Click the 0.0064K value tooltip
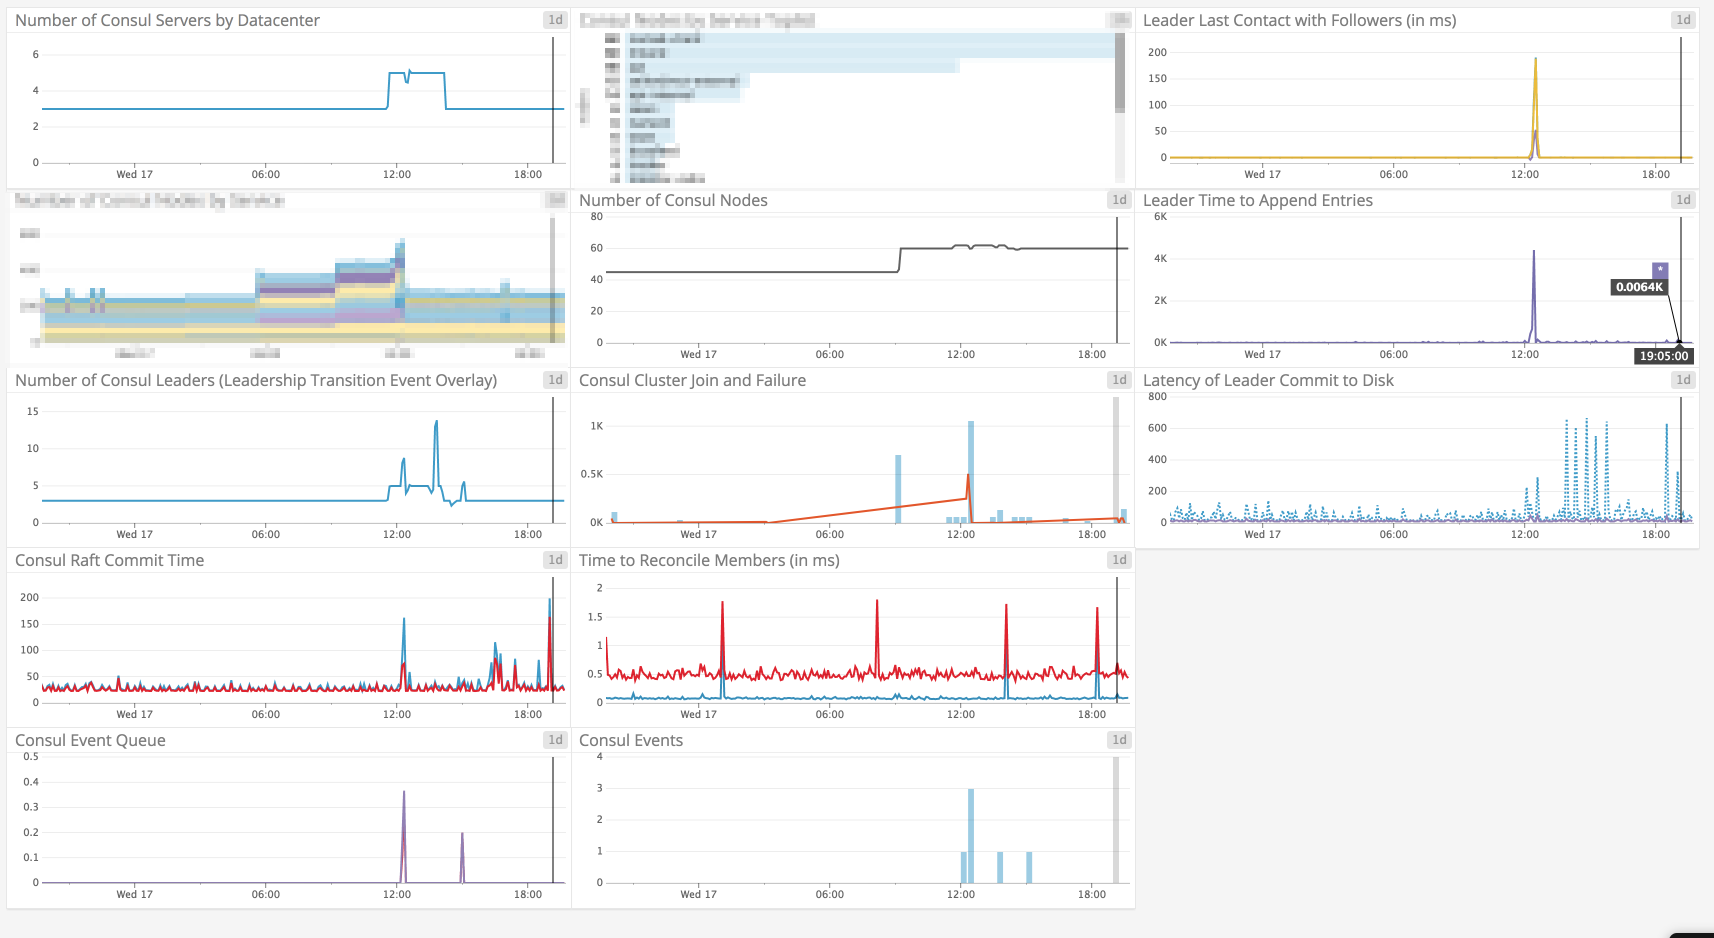This screenshot has width=1714, height=938. point(1639,287)
